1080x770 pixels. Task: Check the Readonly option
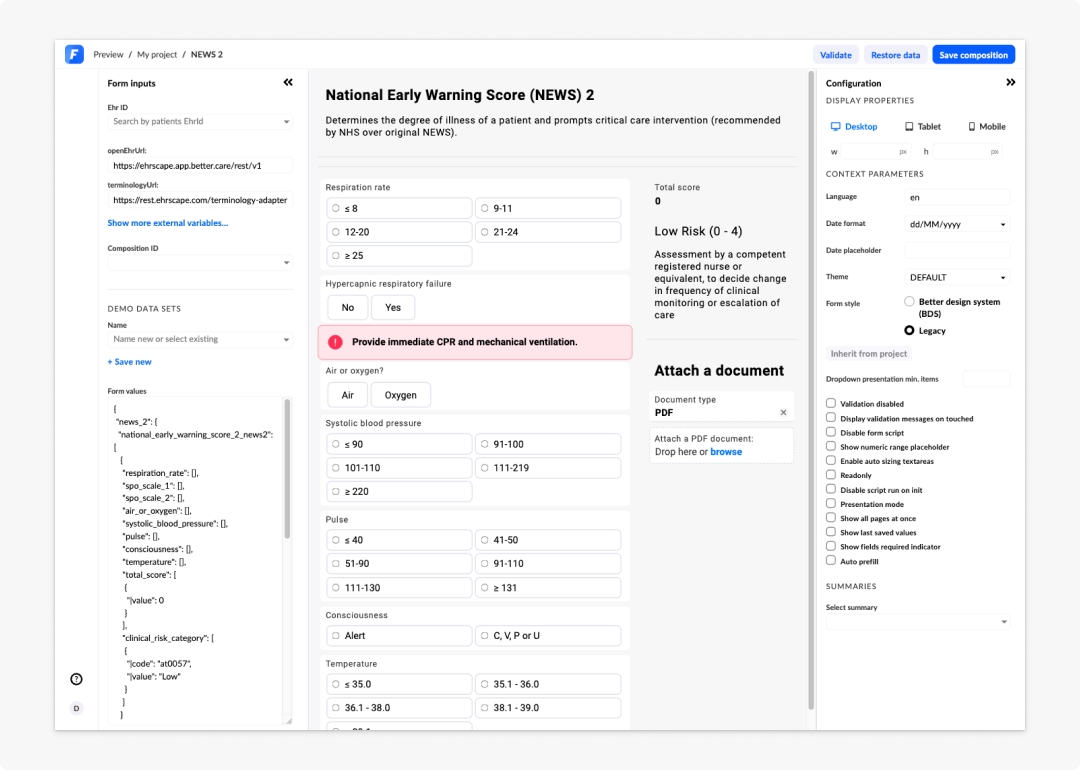[x=831, y=475]
